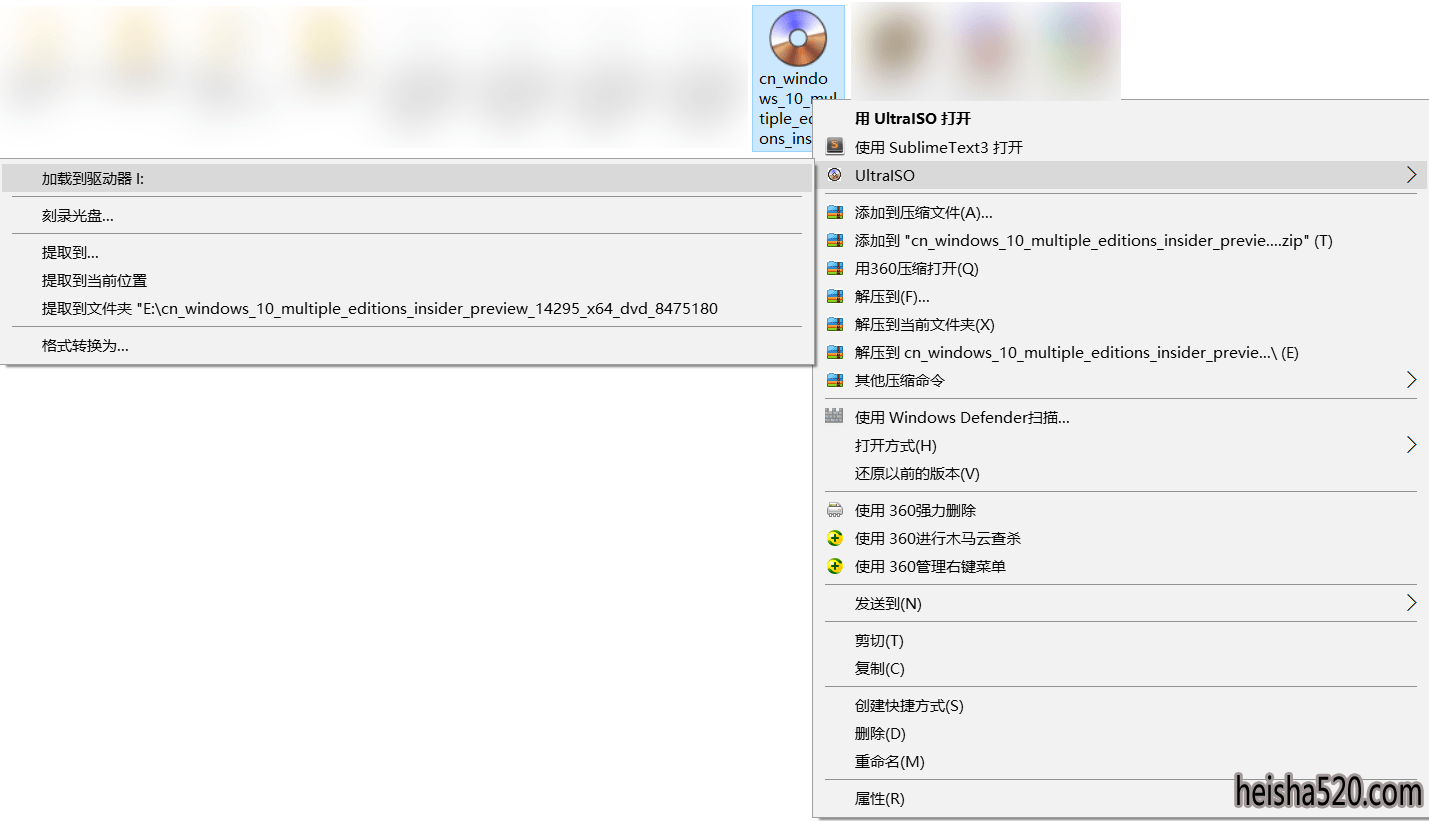Expand the 发送到(N) submenu arrow
This screenshot has width=1429, height=821.
1411,603
